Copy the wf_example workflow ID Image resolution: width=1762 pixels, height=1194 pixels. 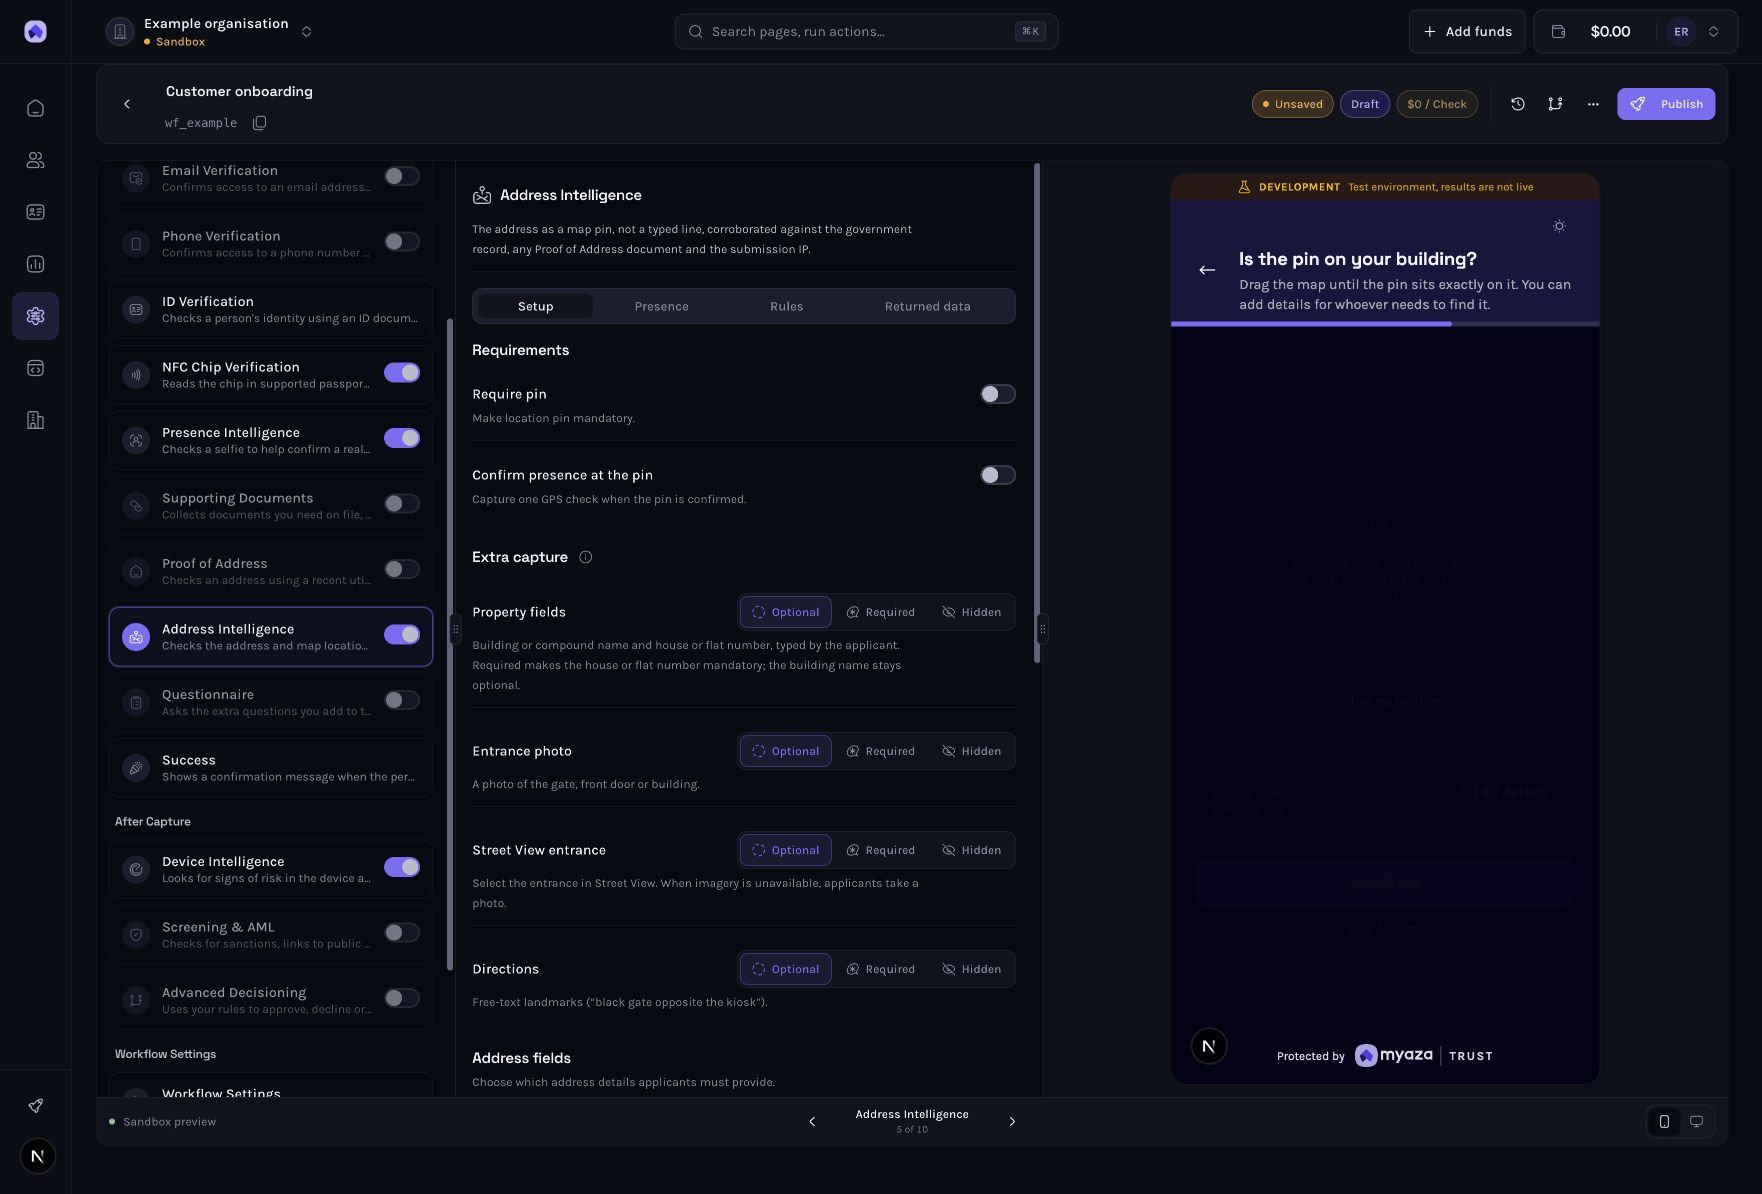click(259, 123)
